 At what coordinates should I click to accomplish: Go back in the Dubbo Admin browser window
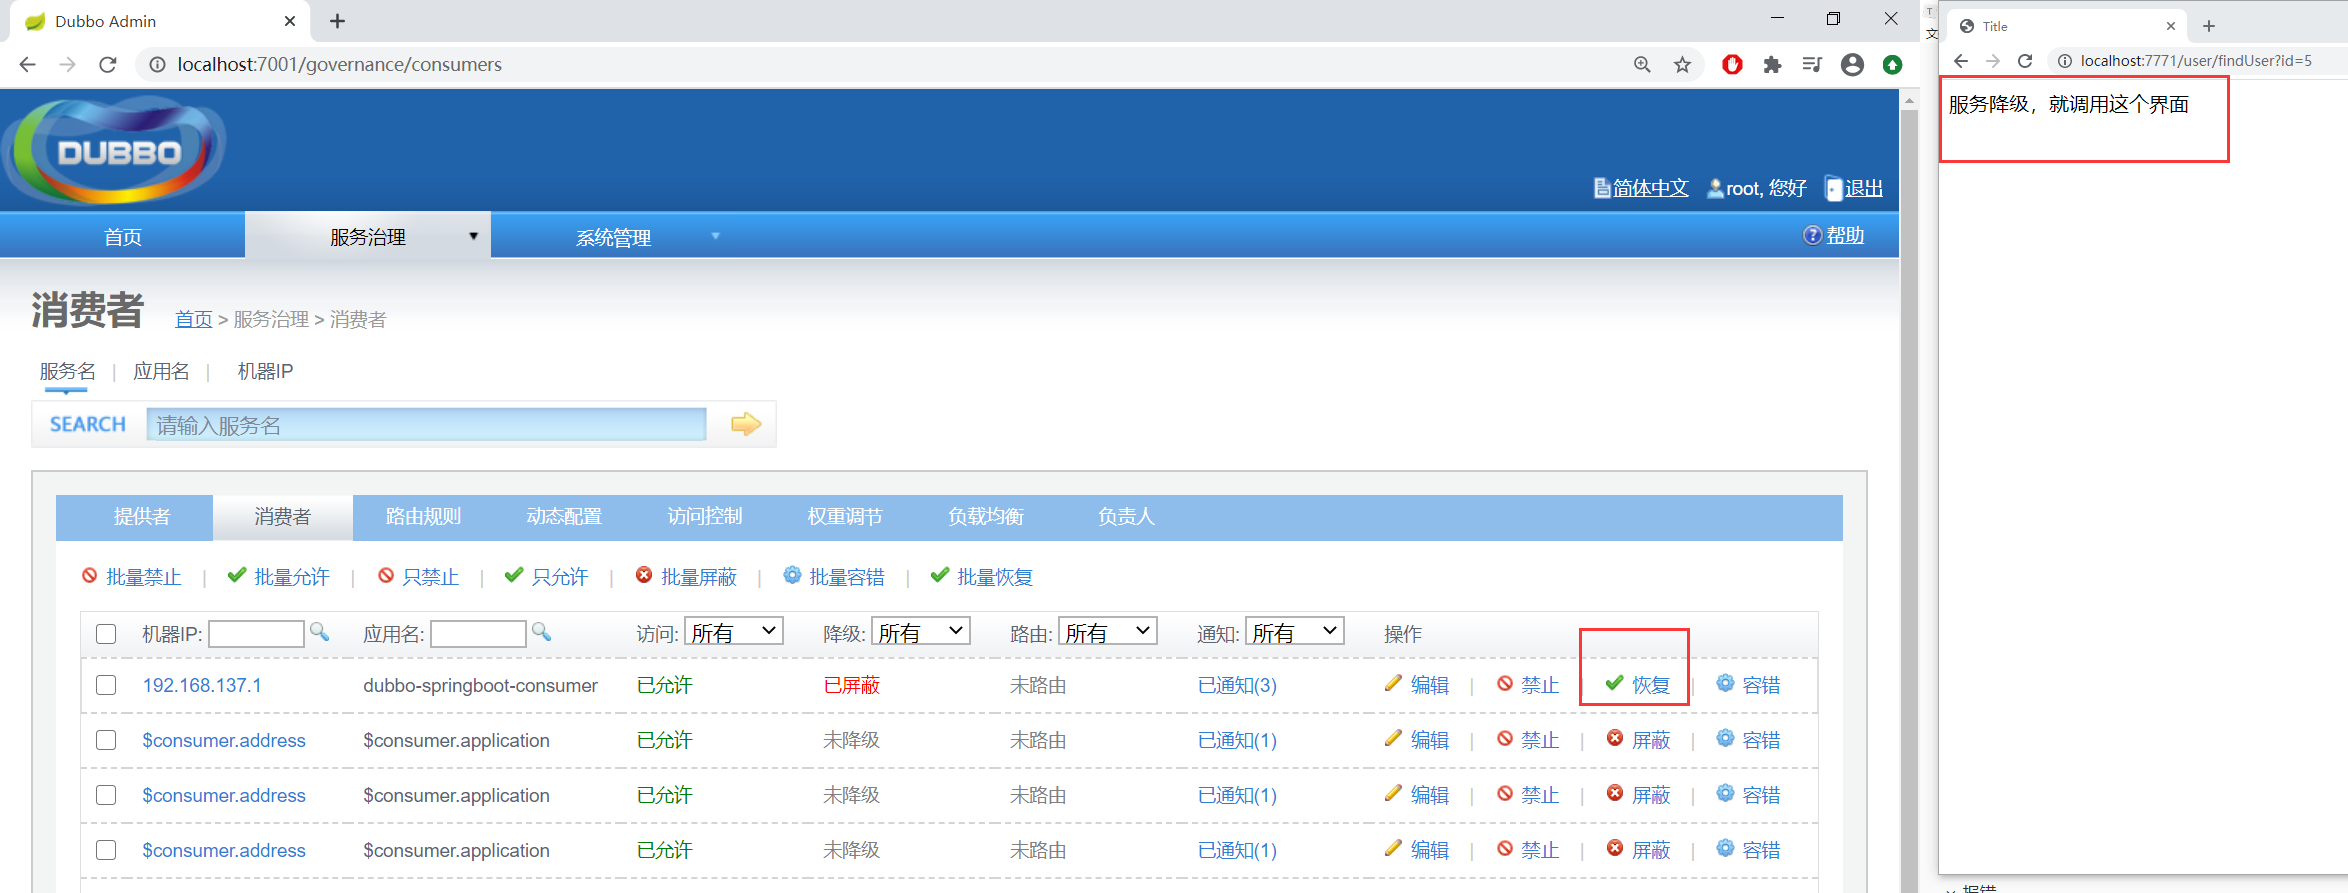[28, 65]
